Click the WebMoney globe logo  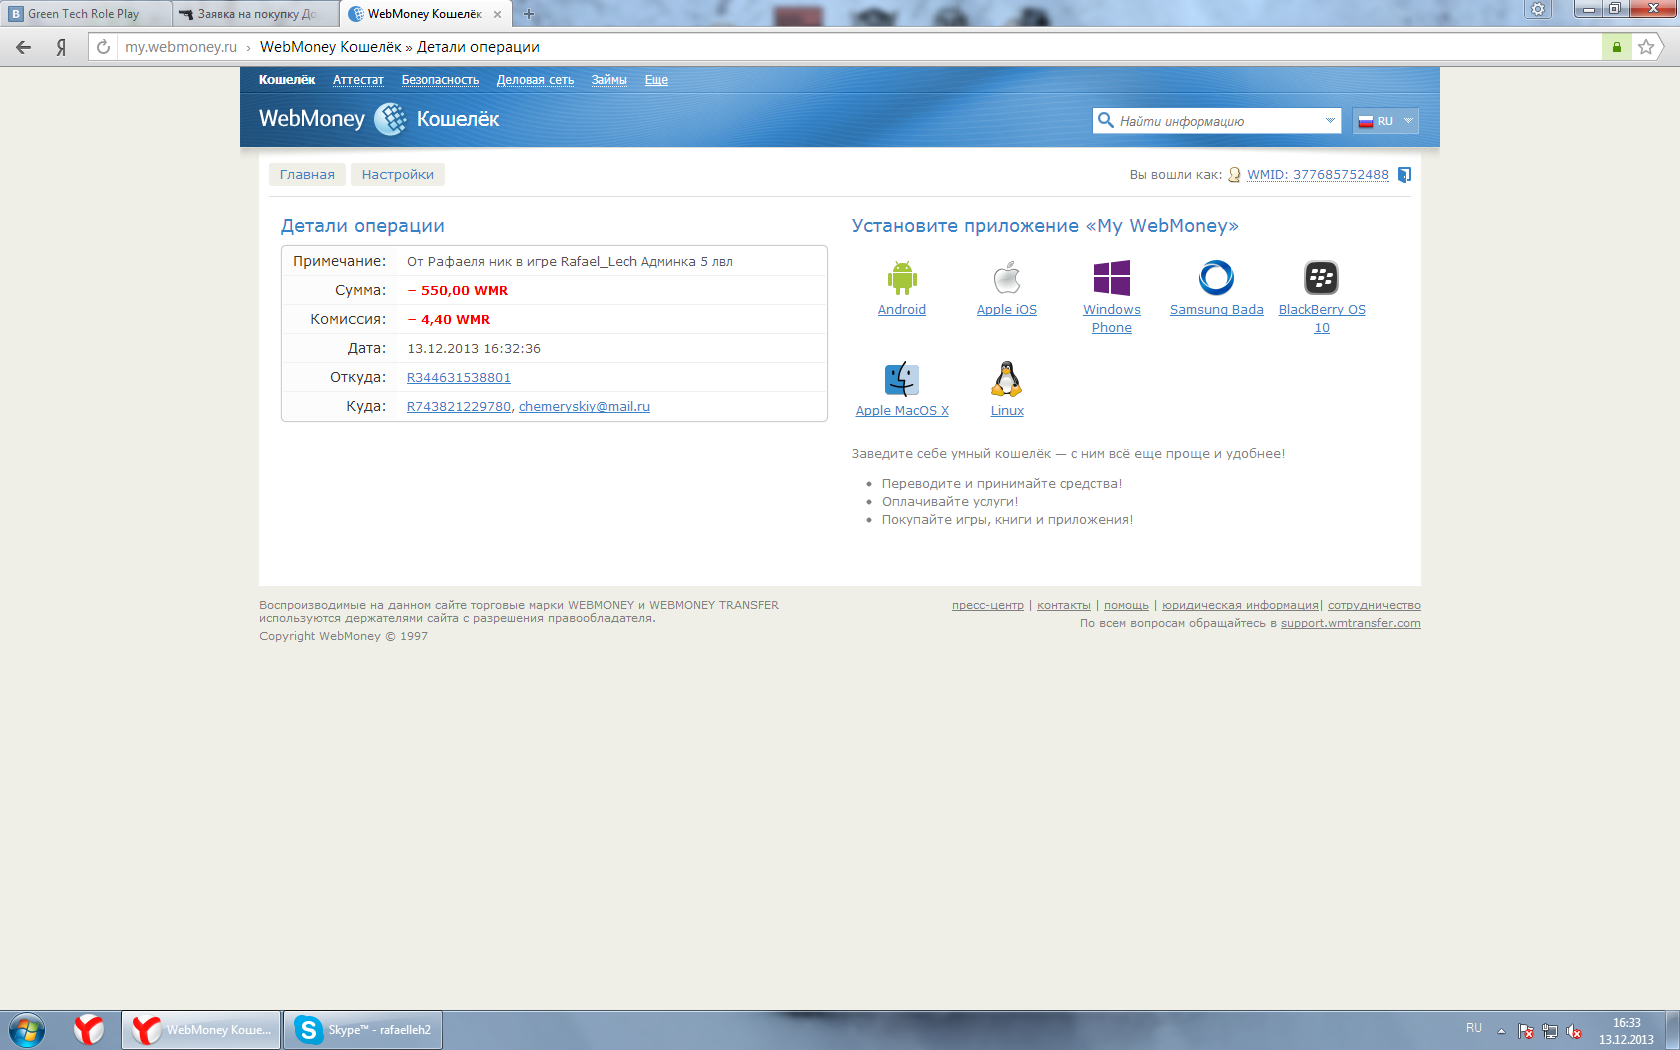point(390,119)
